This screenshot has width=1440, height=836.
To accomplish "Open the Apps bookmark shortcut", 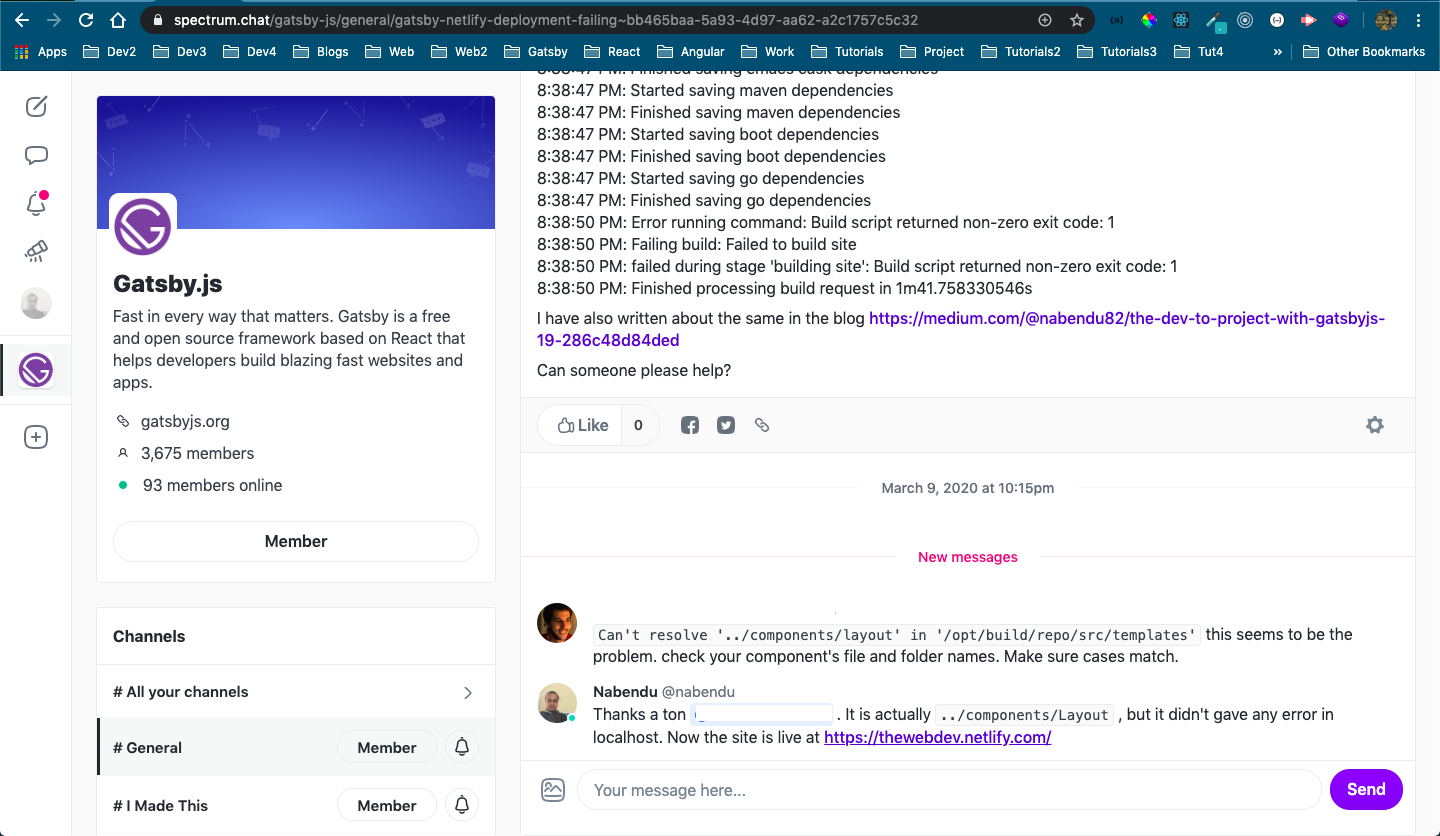I will [x=41, y=51].
